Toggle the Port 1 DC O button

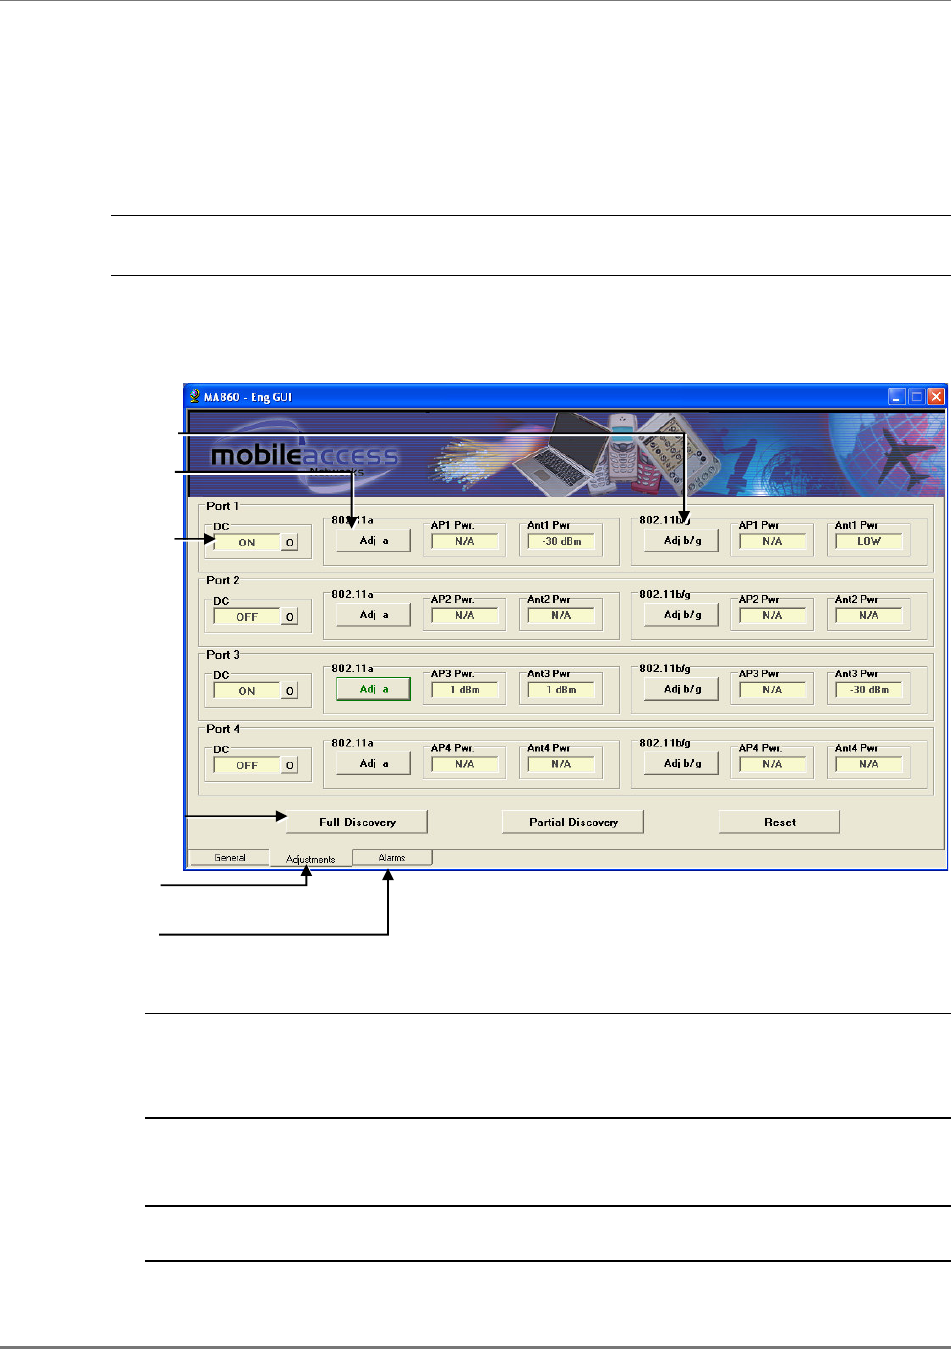289,543
